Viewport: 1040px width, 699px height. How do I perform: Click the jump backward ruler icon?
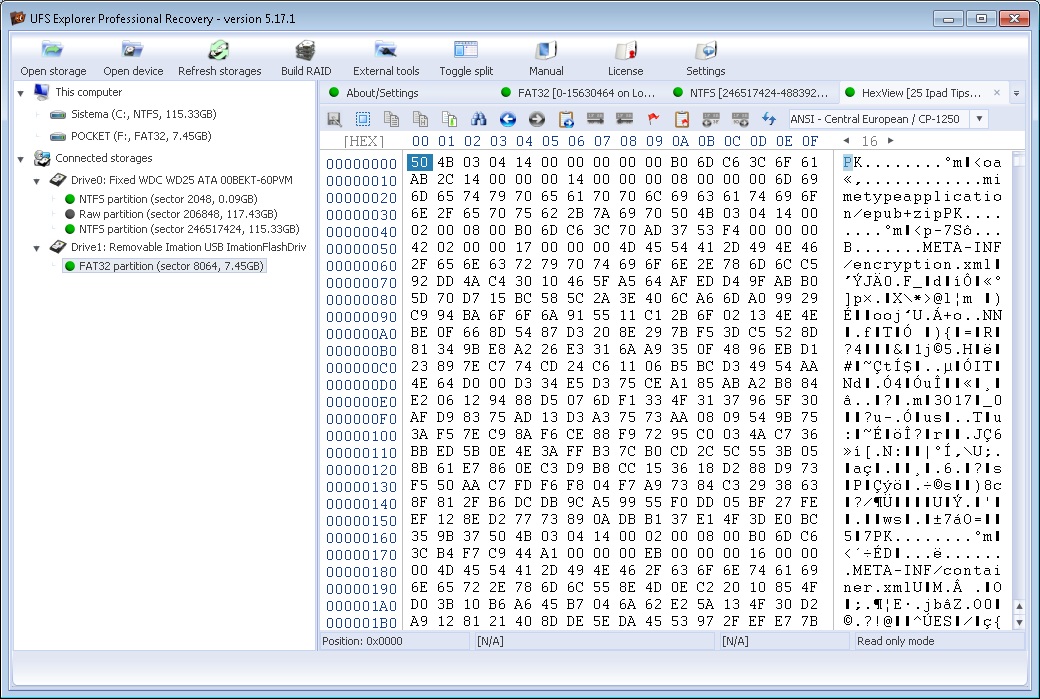[624, 119]
